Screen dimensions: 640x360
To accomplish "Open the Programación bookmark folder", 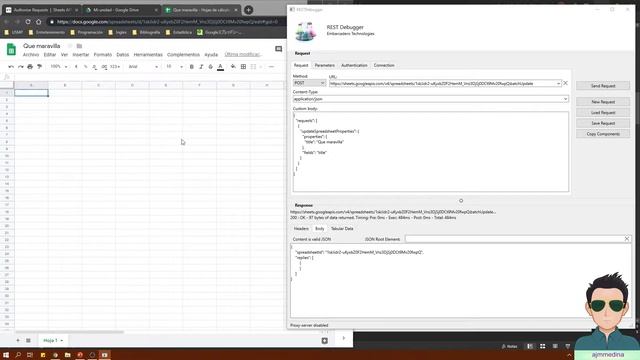I will (x=87, y=32).
